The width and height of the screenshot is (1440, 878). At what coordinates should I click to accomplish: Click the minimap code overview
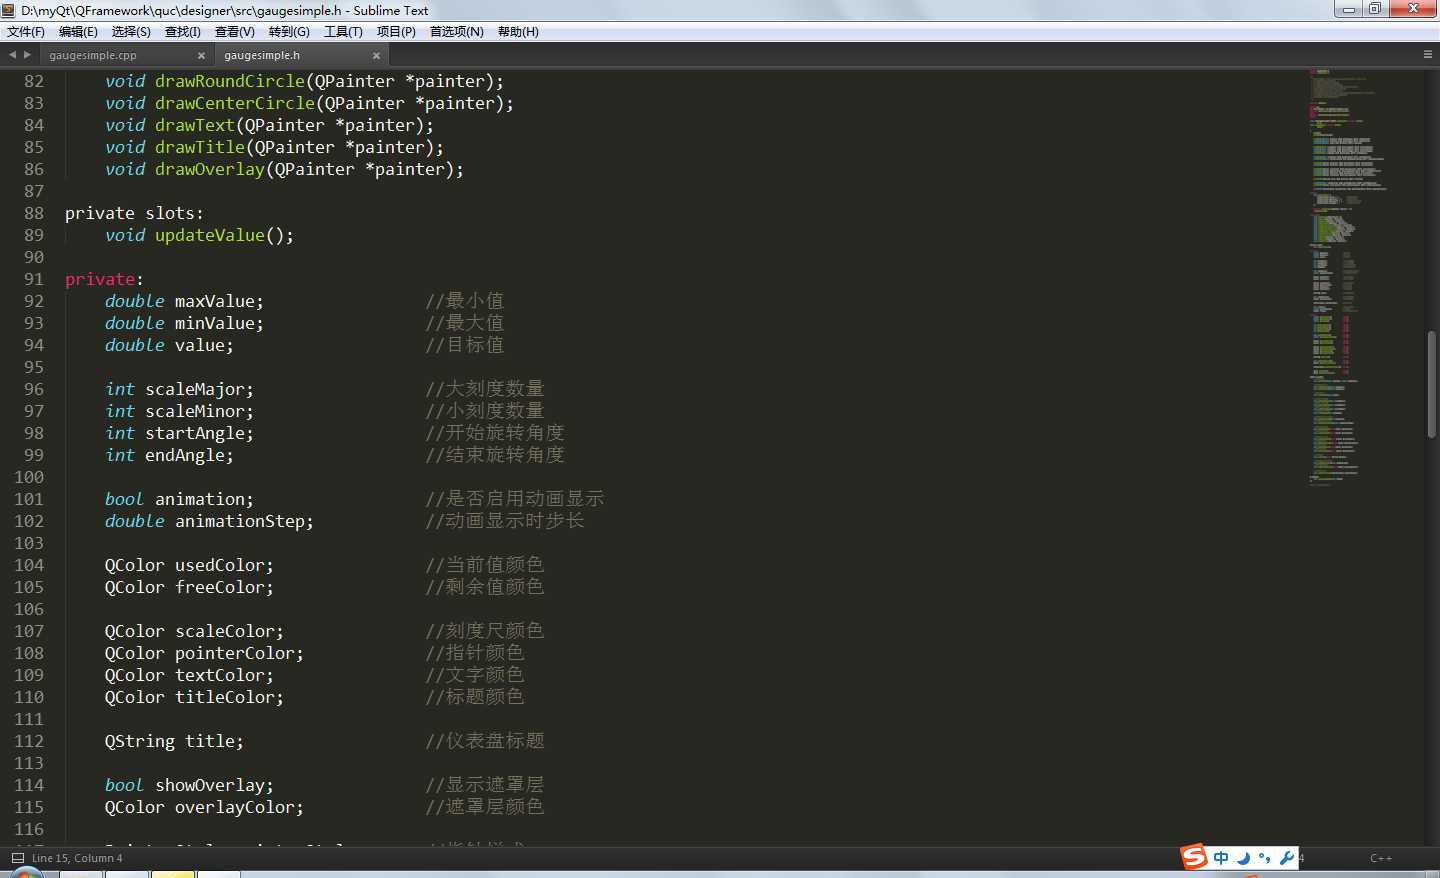pyautogui.click(x=1349, y=277)
